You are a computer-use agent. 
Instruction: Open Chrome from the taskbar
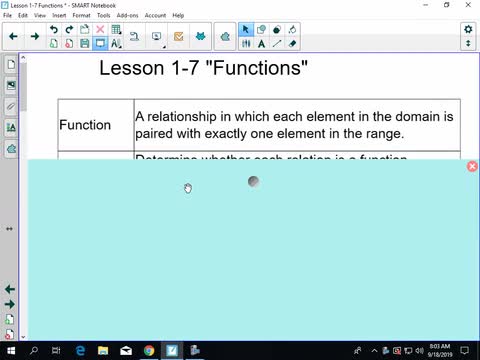point(149,350)
